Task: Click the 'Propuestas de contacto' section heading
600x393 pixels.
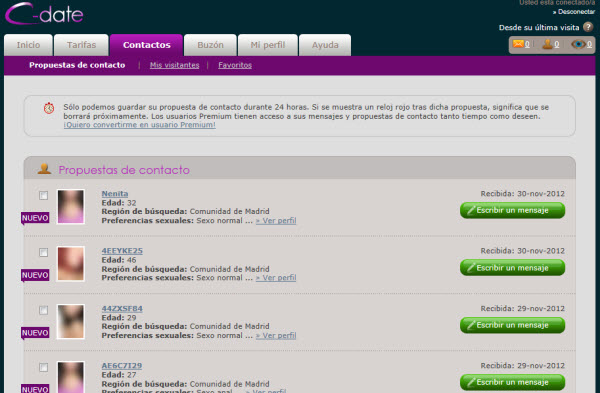Action: (x=124, y=170)
